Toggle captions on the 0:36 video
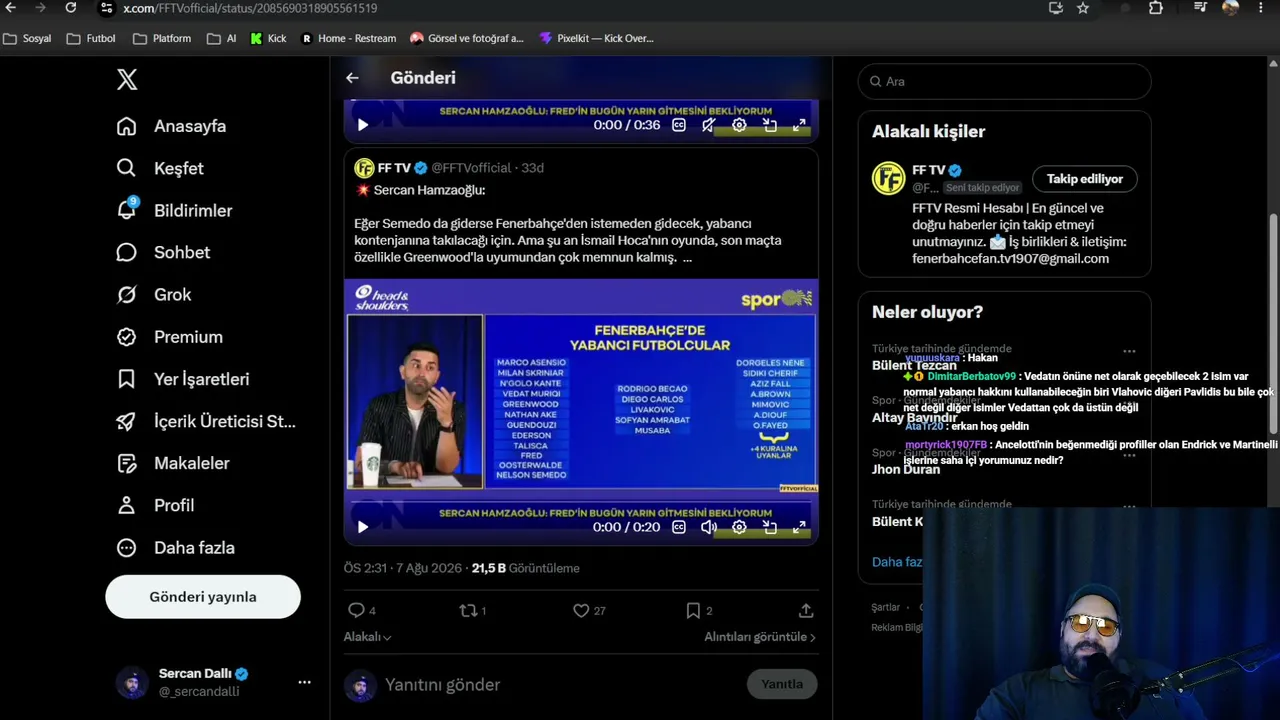Viewport: 1280px width, 720px height. [x=679, y=125]
